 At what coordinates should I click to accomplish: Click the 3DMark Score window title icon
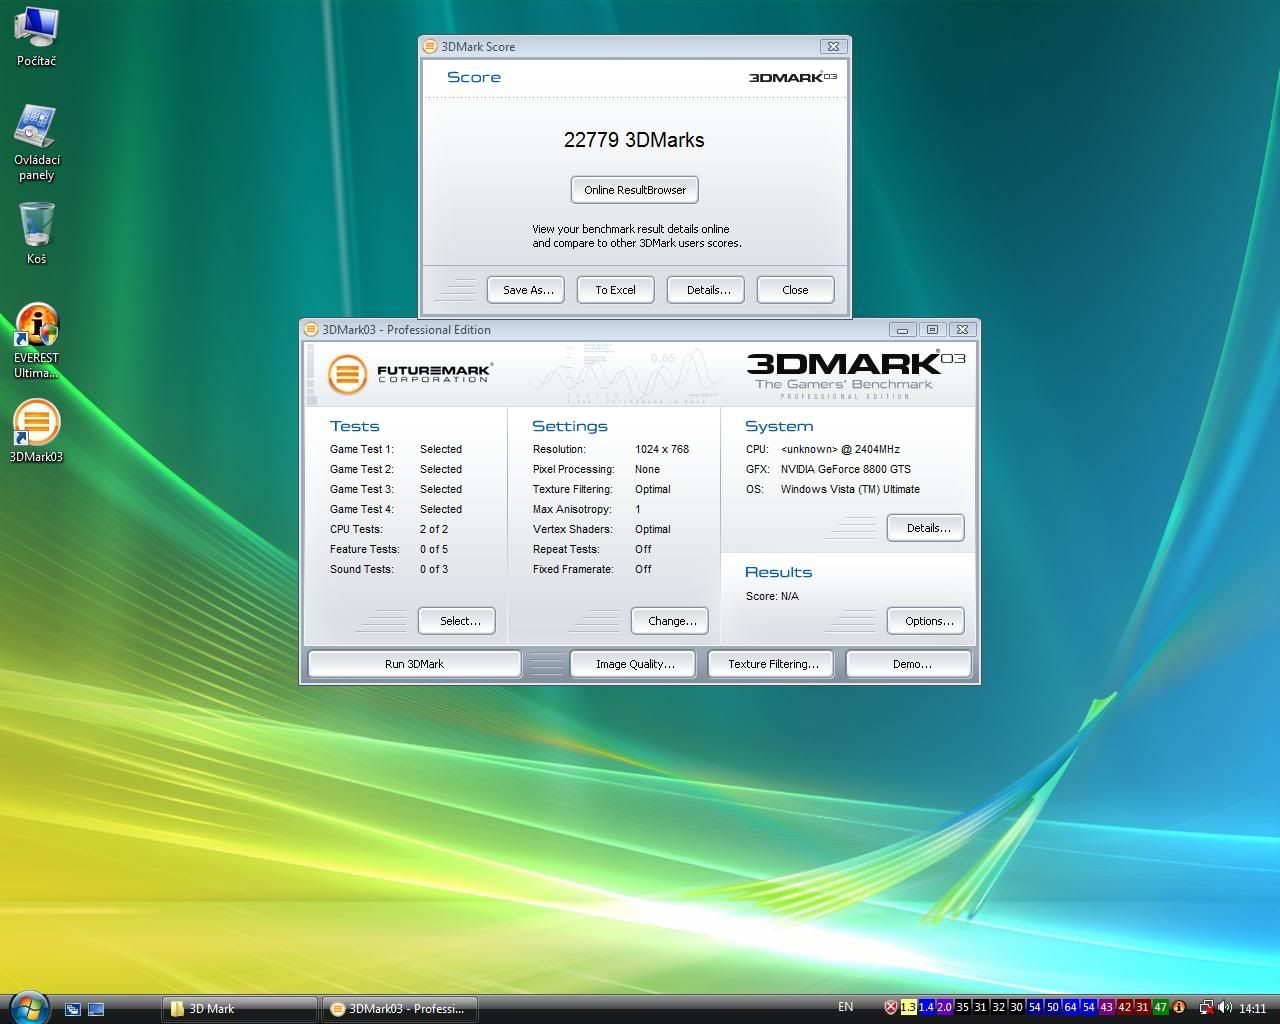click(x=430, y=46)
